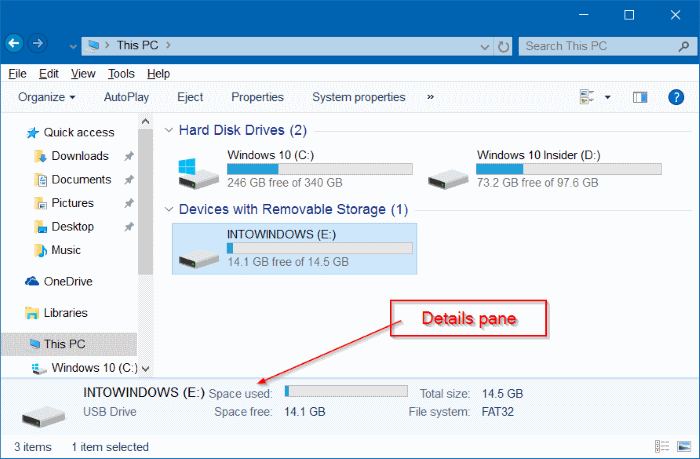Unpin Desktop using its pin icon
The height and width of the screenshot is (459, 700).
tap(129, 227)
